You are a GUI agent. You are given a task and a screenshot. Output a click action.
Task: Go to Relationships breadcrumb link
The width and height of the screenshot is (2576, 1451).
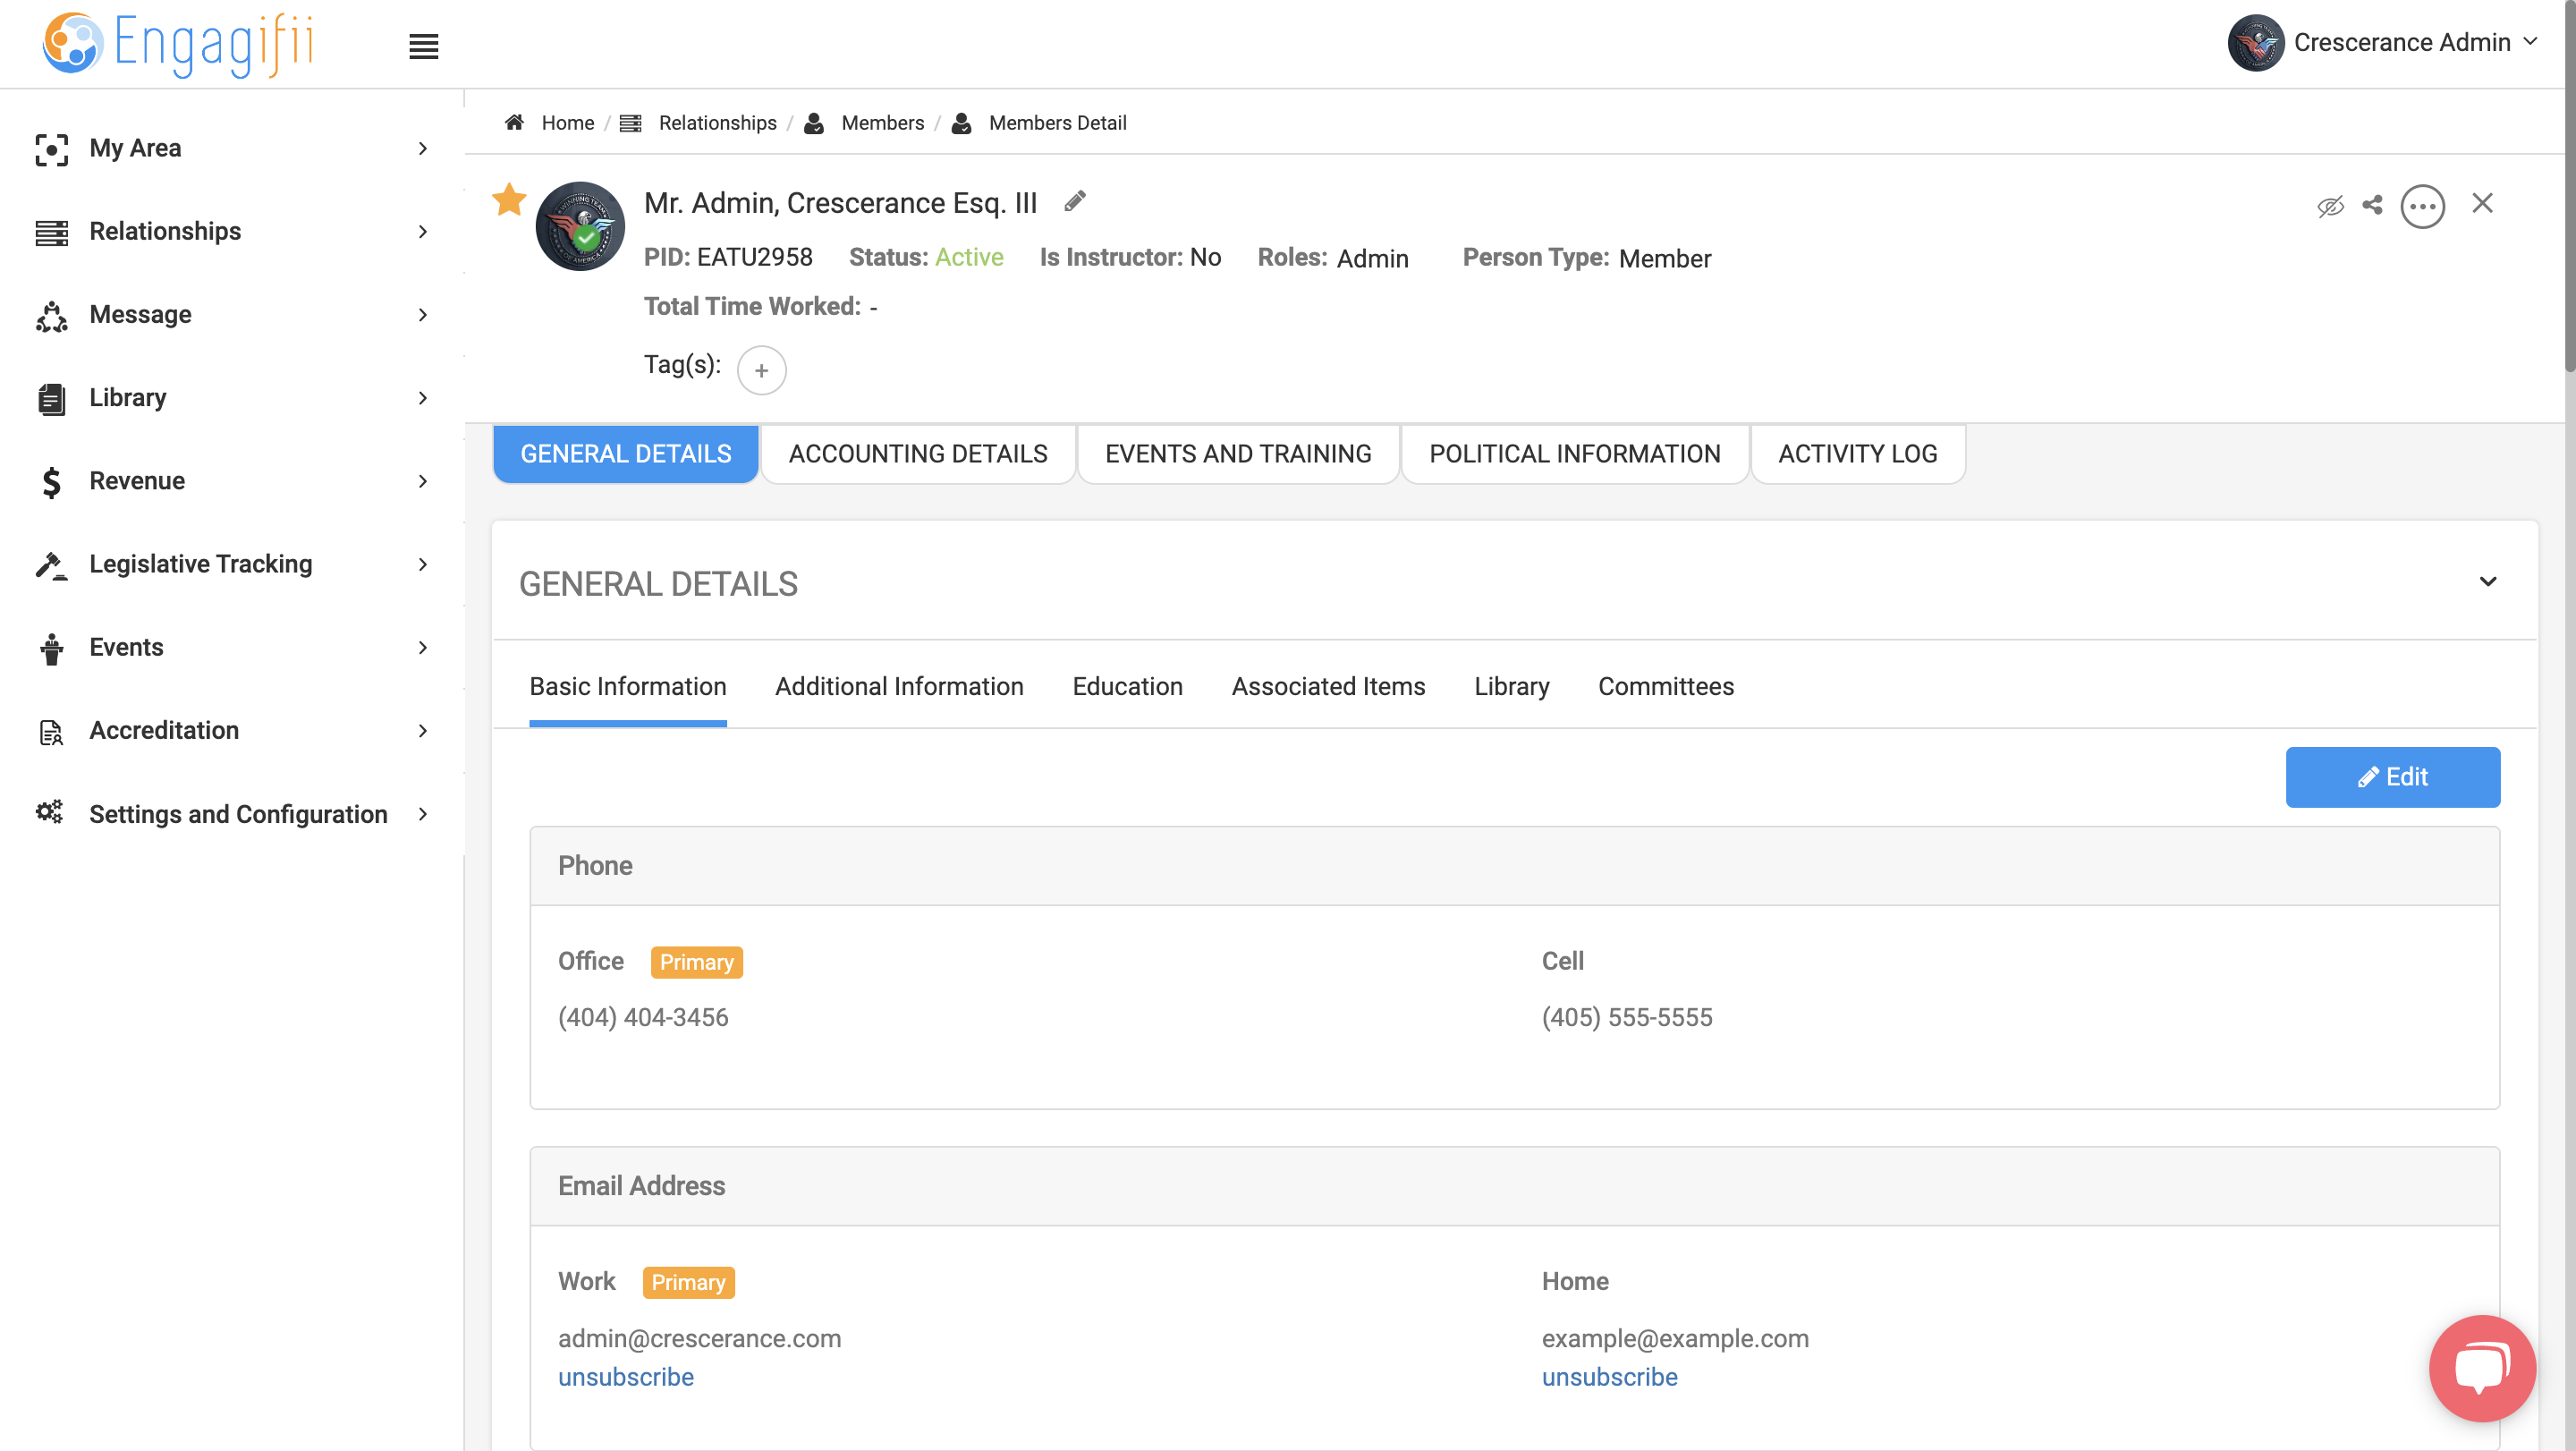717,122
